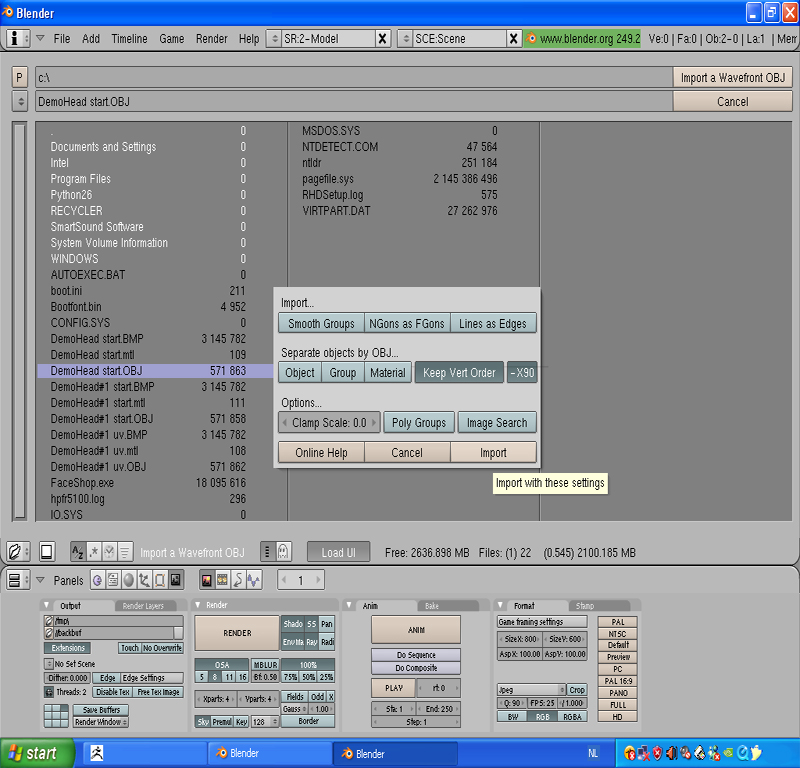The width and height of the screenshot is (800, 768).
Task: Click the Dither: 0.000 value field
Action: pos(68,678)
